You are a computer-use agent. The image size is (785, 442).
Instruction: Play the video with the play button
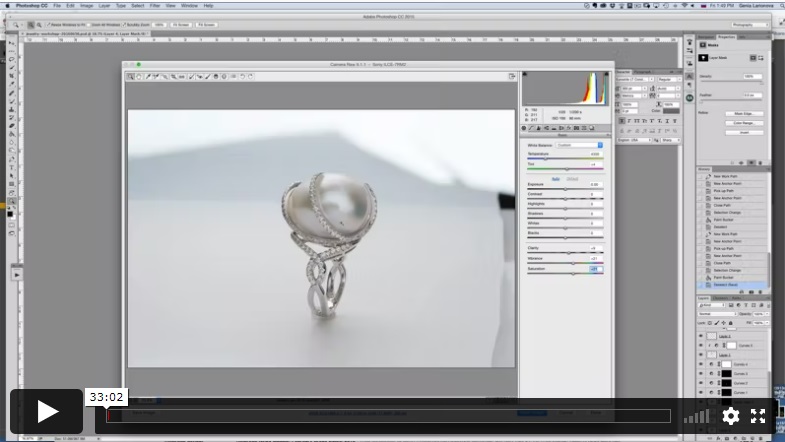[47, 411]
